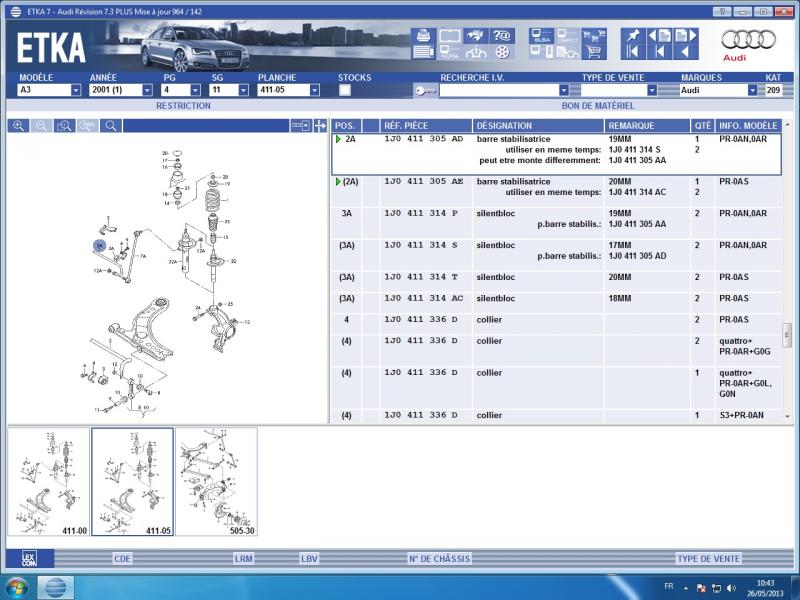
Task: Click the DÉSIGNATION column header
Action: [x=538, y=126]
